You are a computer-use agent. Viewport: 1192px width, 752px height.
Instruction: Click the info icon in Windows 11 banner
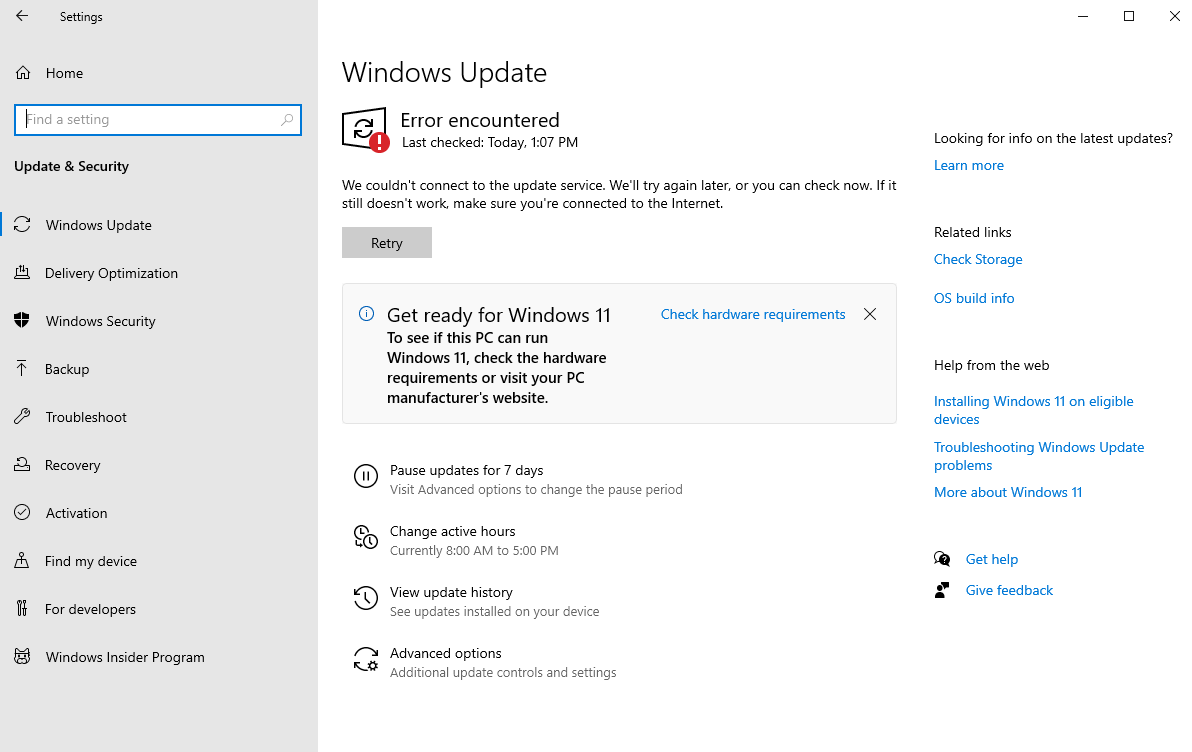(366, 314)
